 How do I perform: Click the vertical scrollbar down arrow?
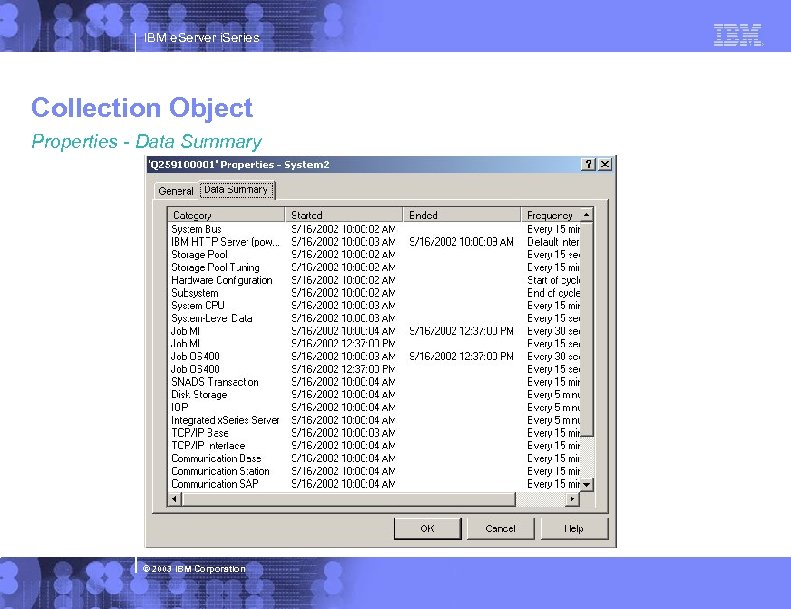(587, 484)
